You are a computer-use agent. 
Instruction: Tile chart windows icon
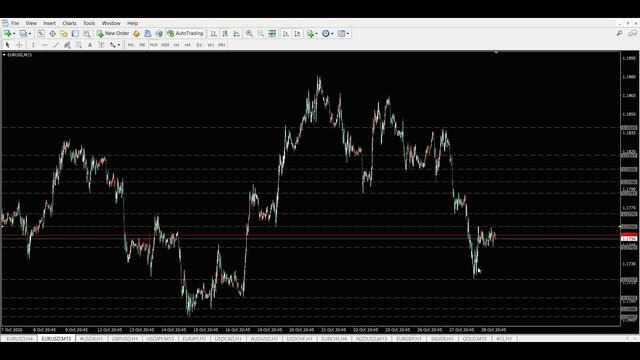272,33
